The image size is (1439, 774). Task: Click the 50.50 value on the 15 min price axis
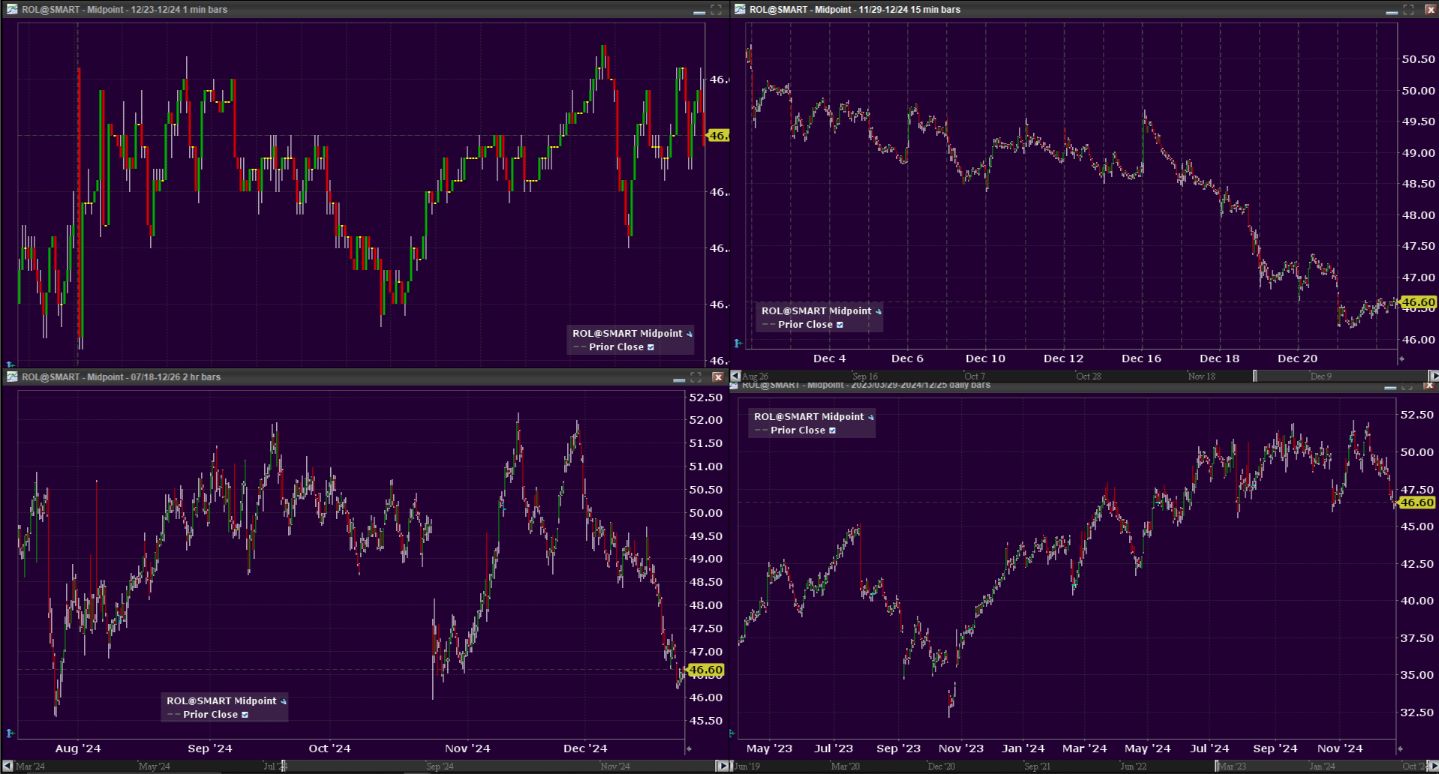tap(1420, 59)
